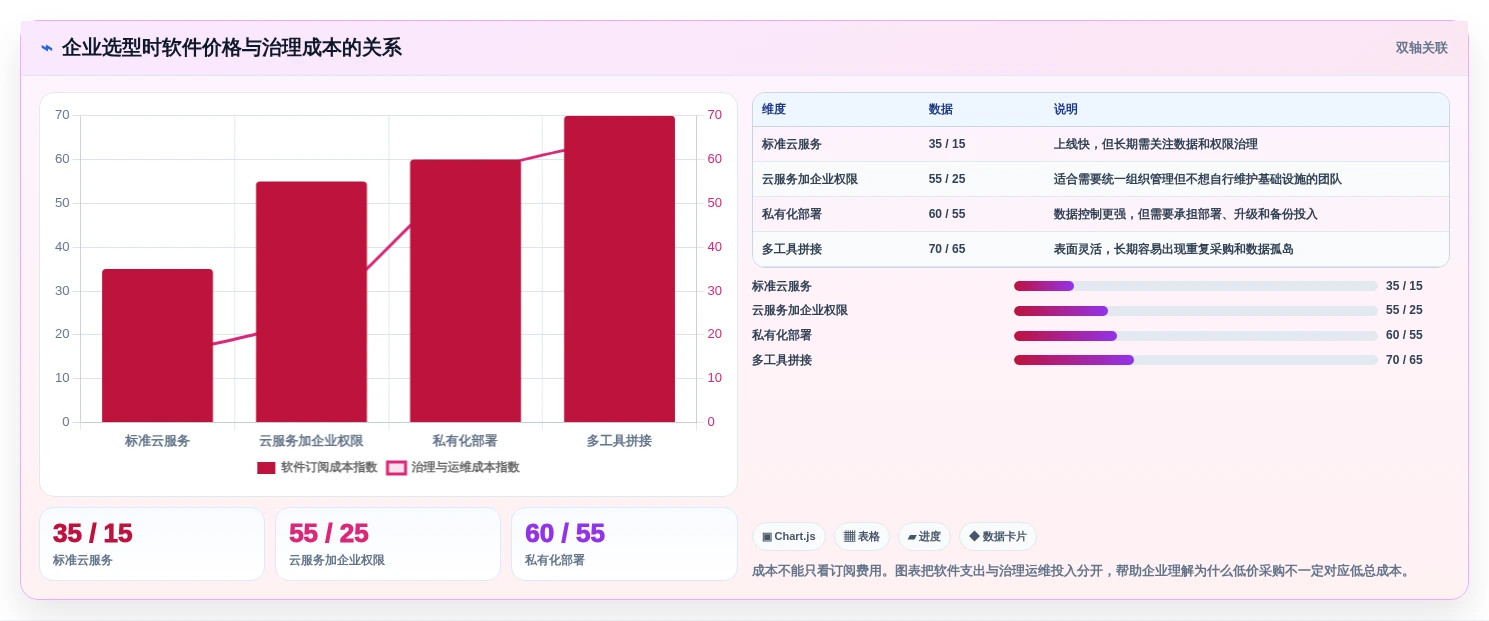The image size is (1489, 621).
Task: Click the 60 / 55 table cell
Action: point(947,214)
